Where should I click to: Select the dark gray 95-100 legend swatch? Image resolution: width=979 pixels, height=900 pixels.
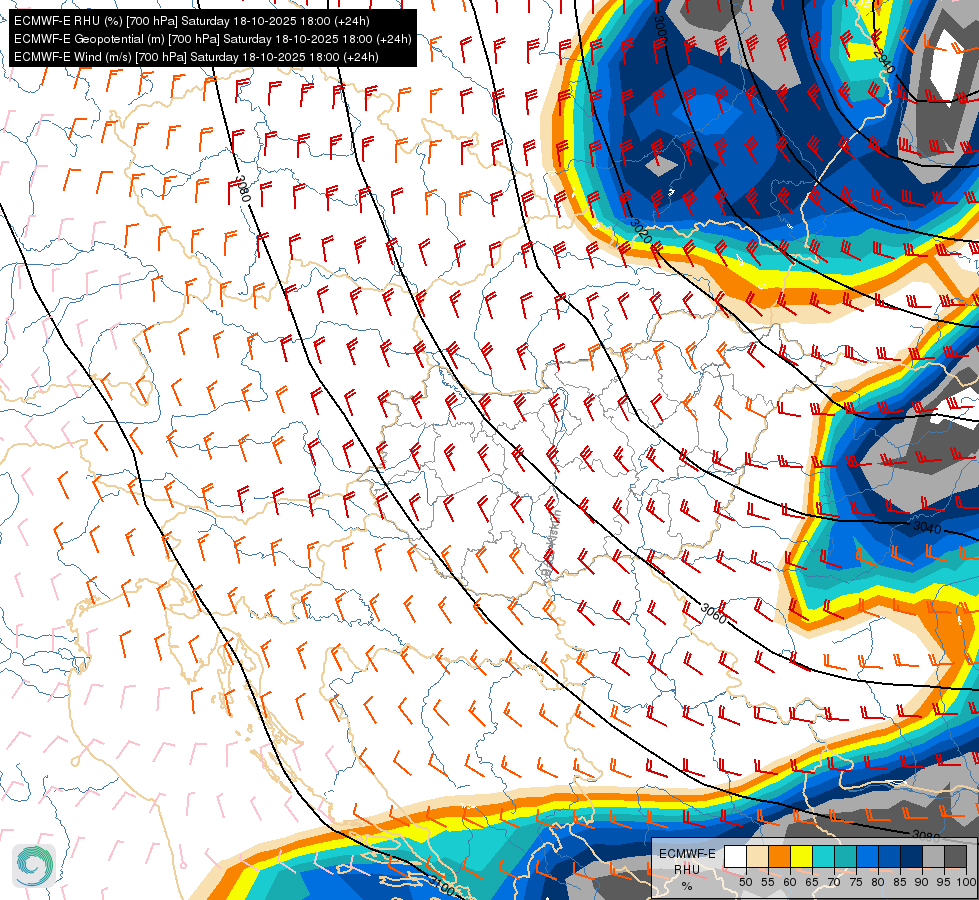956,856
